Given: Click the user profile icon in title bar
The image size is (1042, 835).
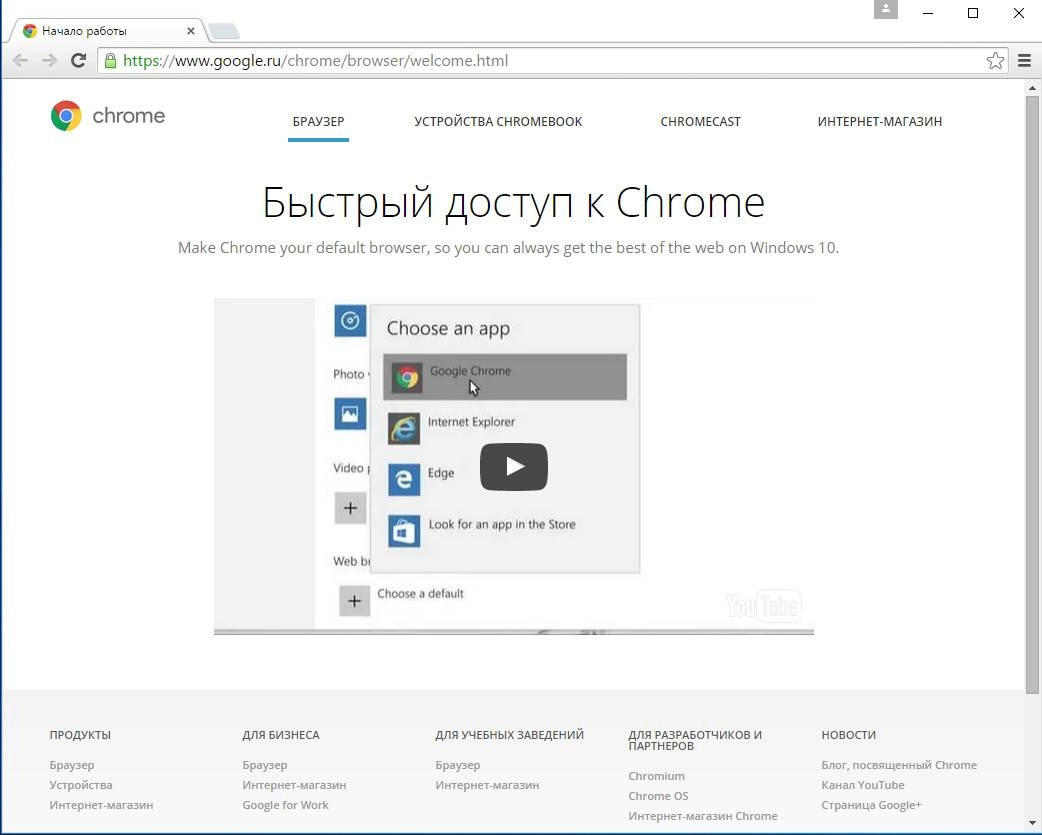Looking at the screenshot, I should pos(885,9).
